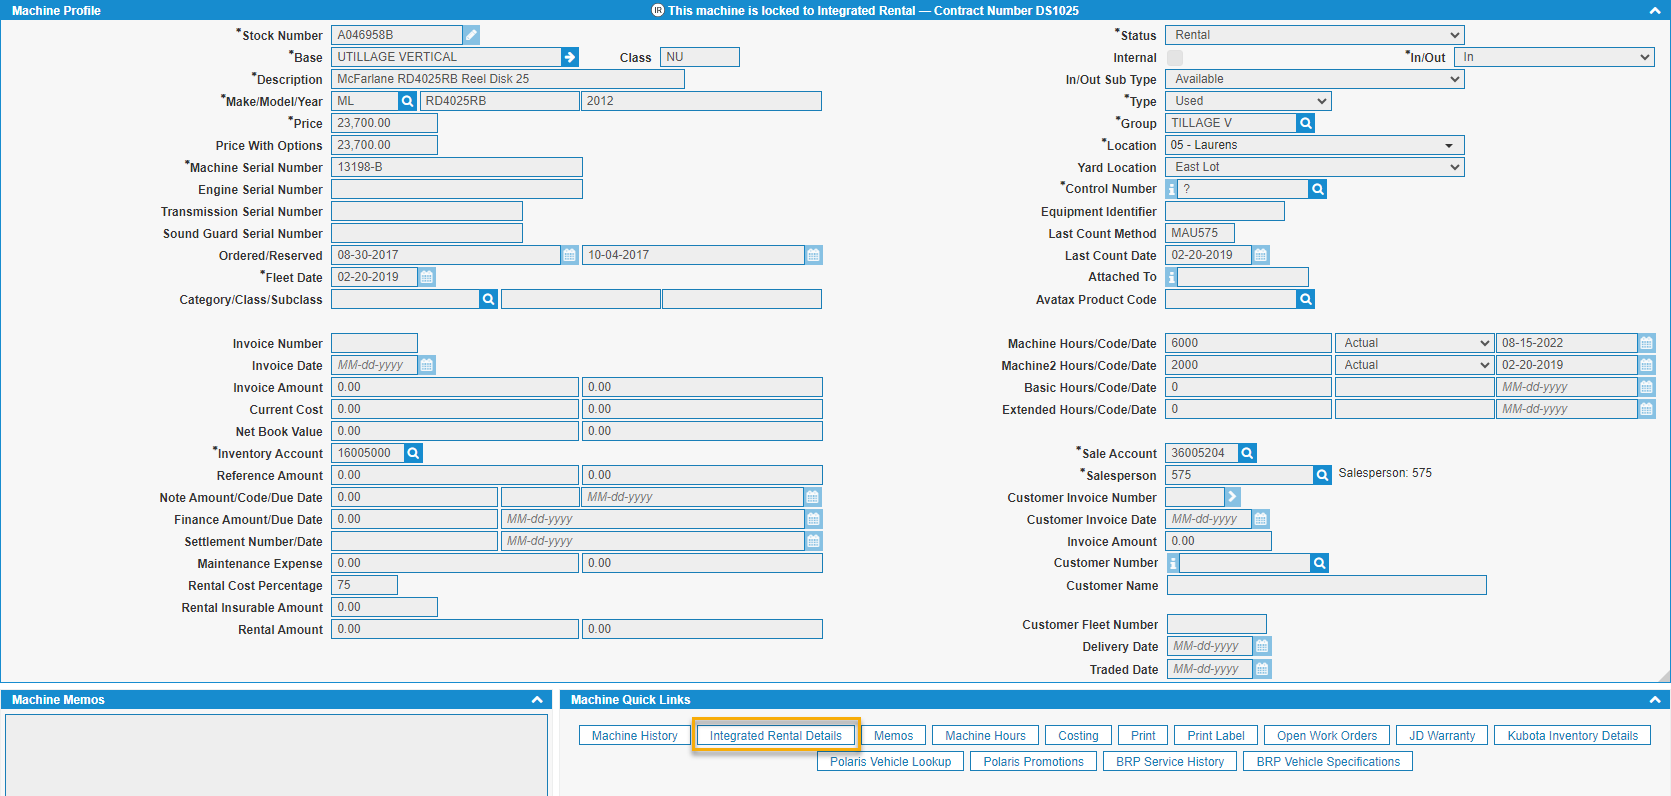Viewport: 1671px width, 796px height.
Task: Open the Make lookup search icon
Action: (x=407, y=101)
